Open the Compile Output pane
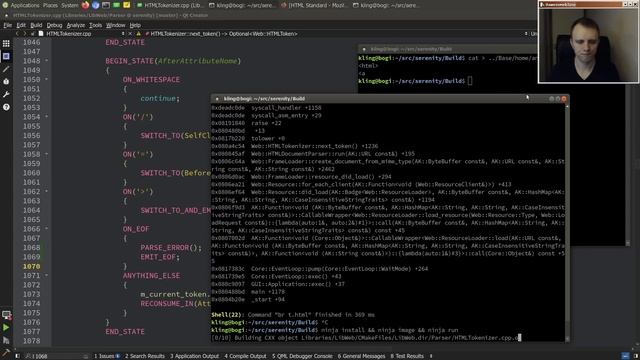The width and height of the screenshot is (640, 360). point(245,356)
